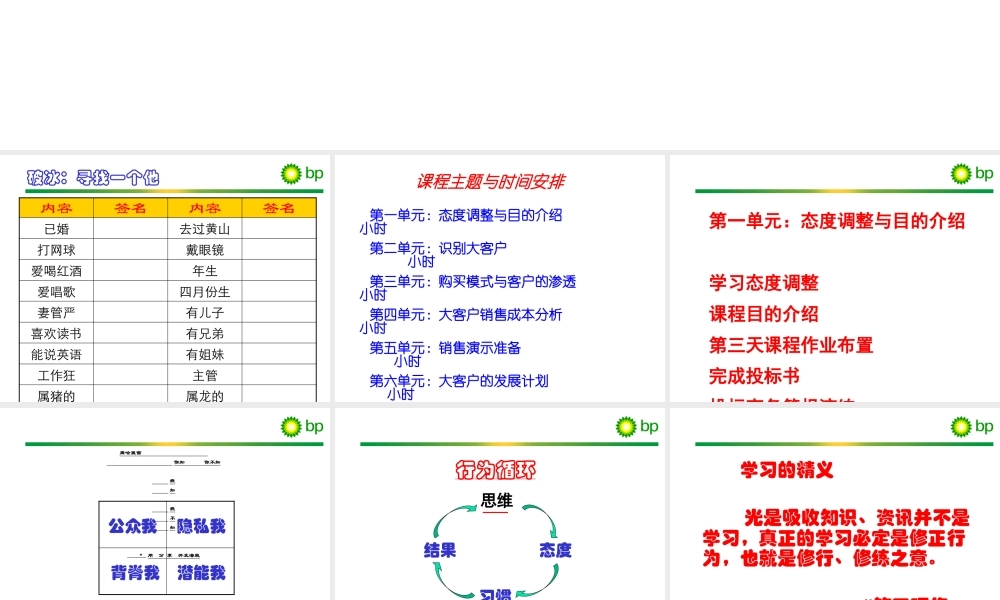Click table cell 喜欢读书
Viewport: 1000px width, 600px height.
[57, 333]
